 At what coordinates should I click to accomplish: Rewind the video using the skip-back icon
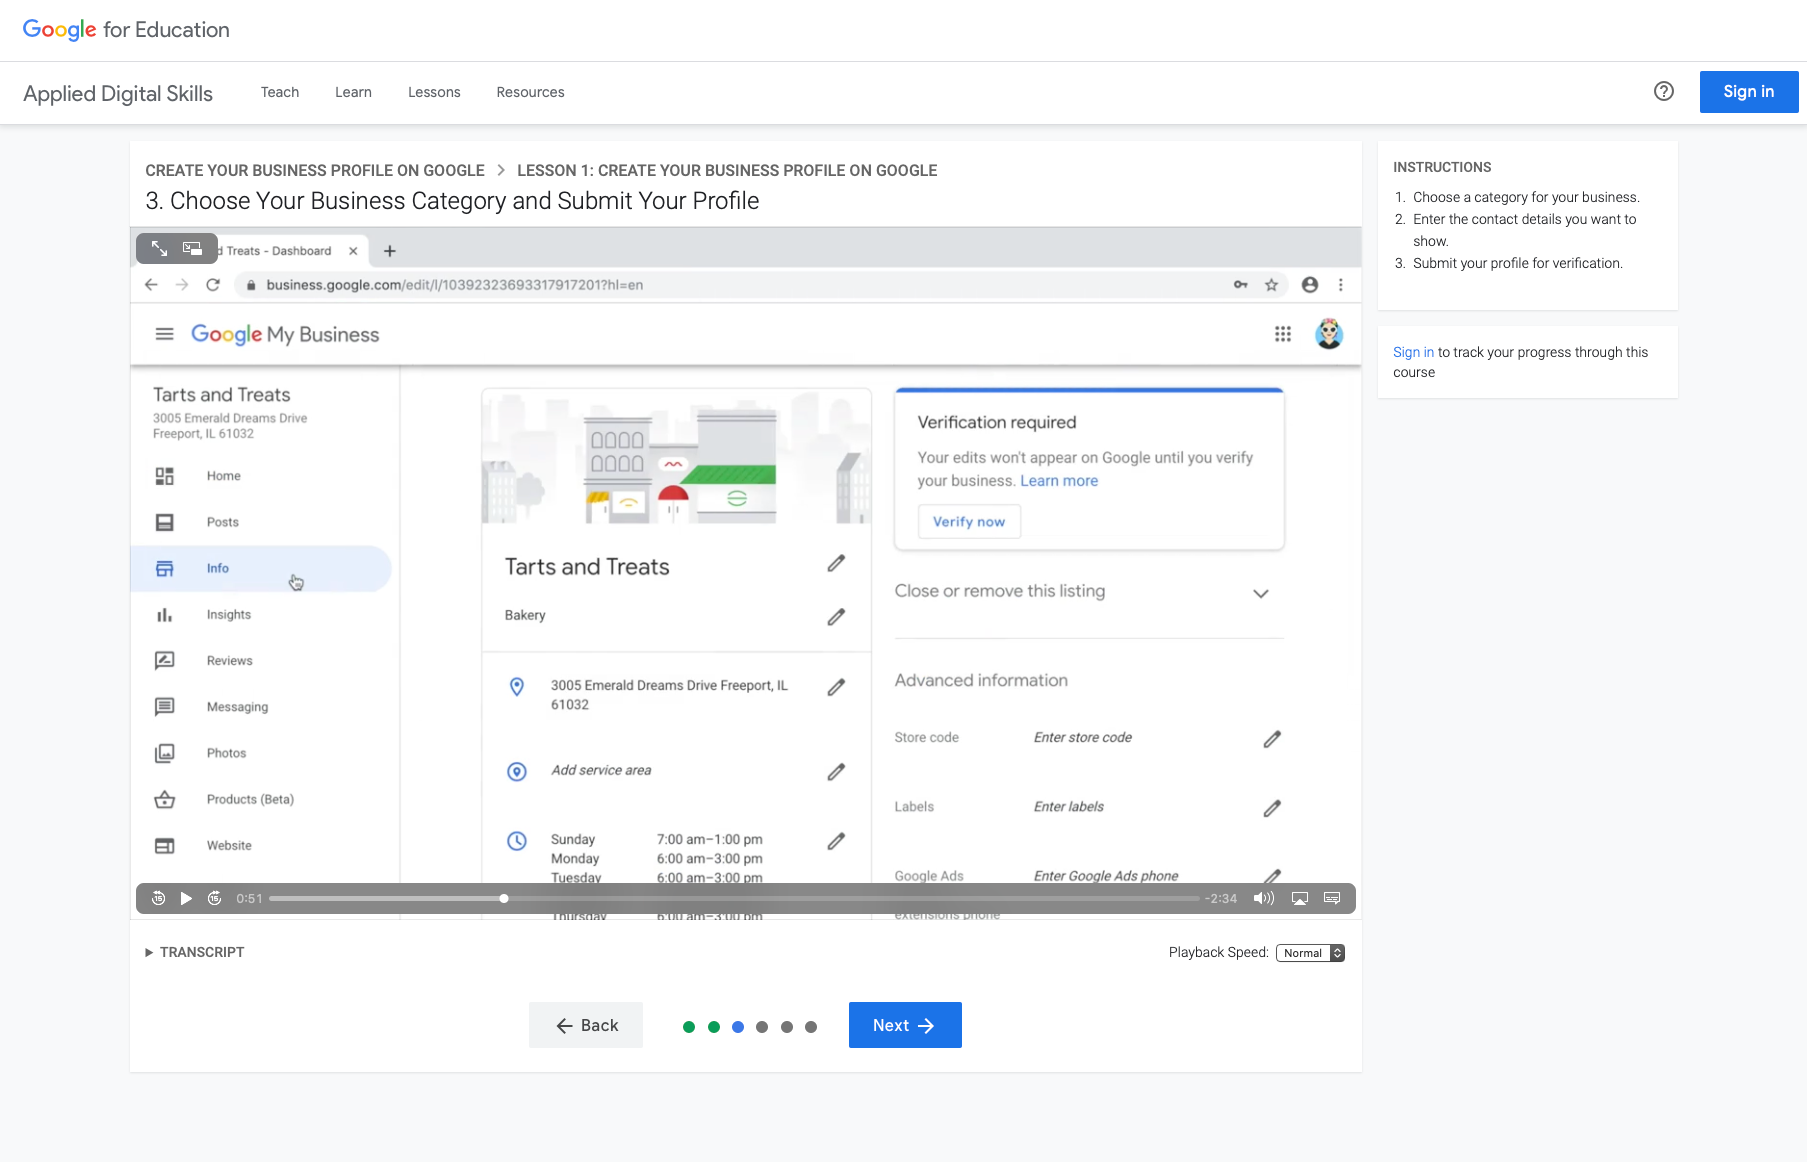click(x=158, y=898)
